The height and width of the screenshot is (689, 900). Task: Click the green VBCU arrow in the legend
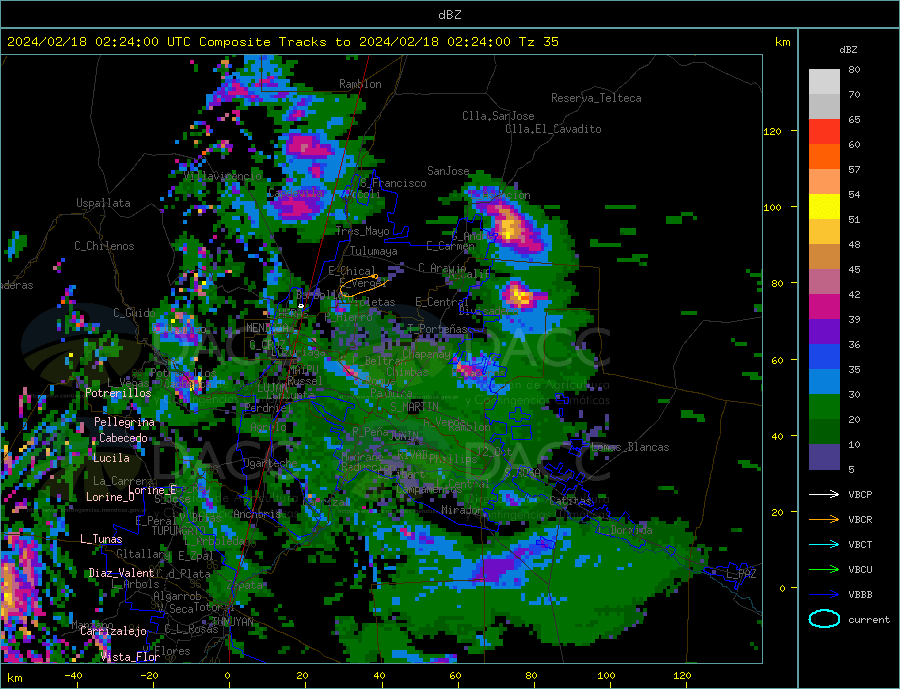coord(824,570)
